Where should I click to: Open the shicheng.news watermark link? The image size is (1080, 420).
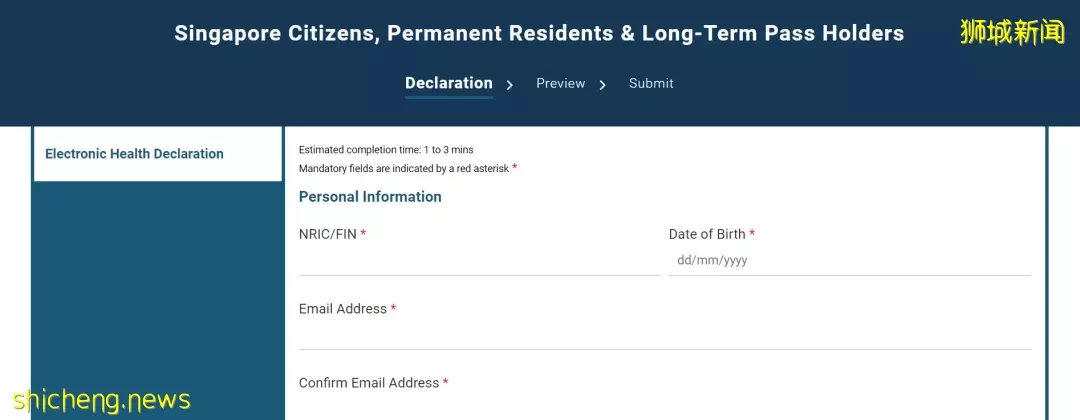click(101, 401)
